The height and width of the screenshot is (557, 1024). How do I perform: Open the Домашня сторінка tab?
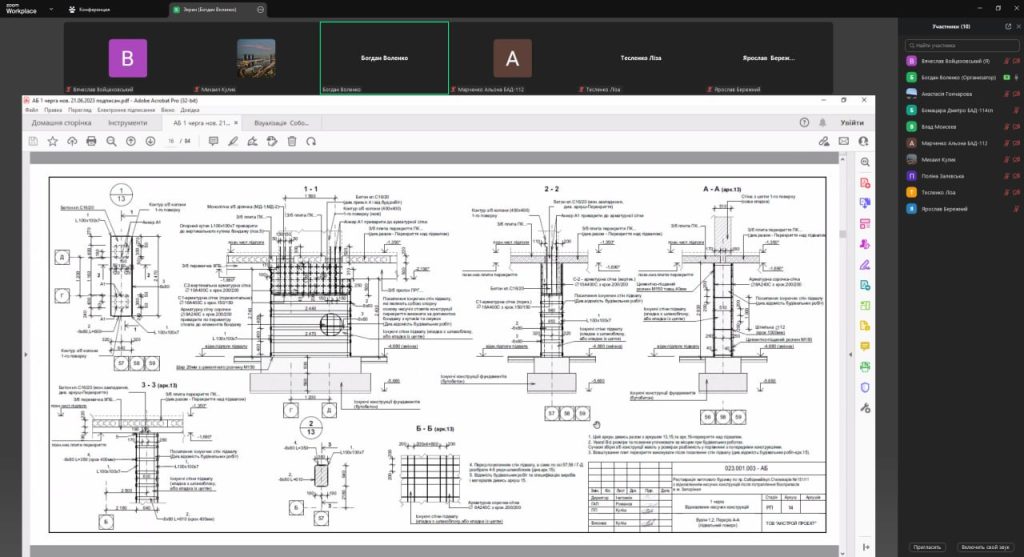point(61,122)
